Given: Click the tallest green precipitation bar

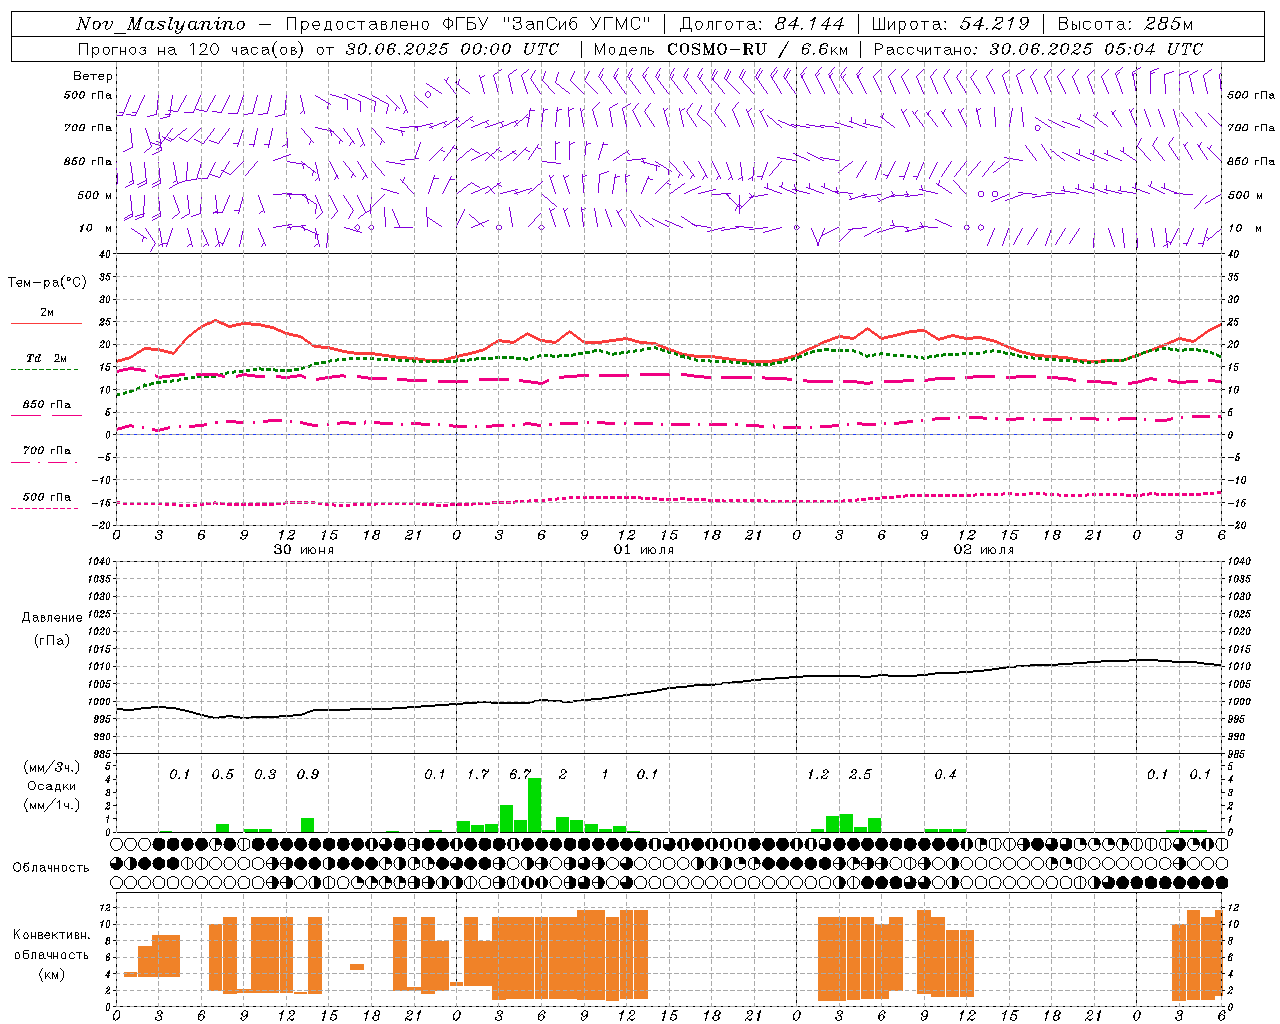Looking at the screenshot, I should tap(535, 805).
